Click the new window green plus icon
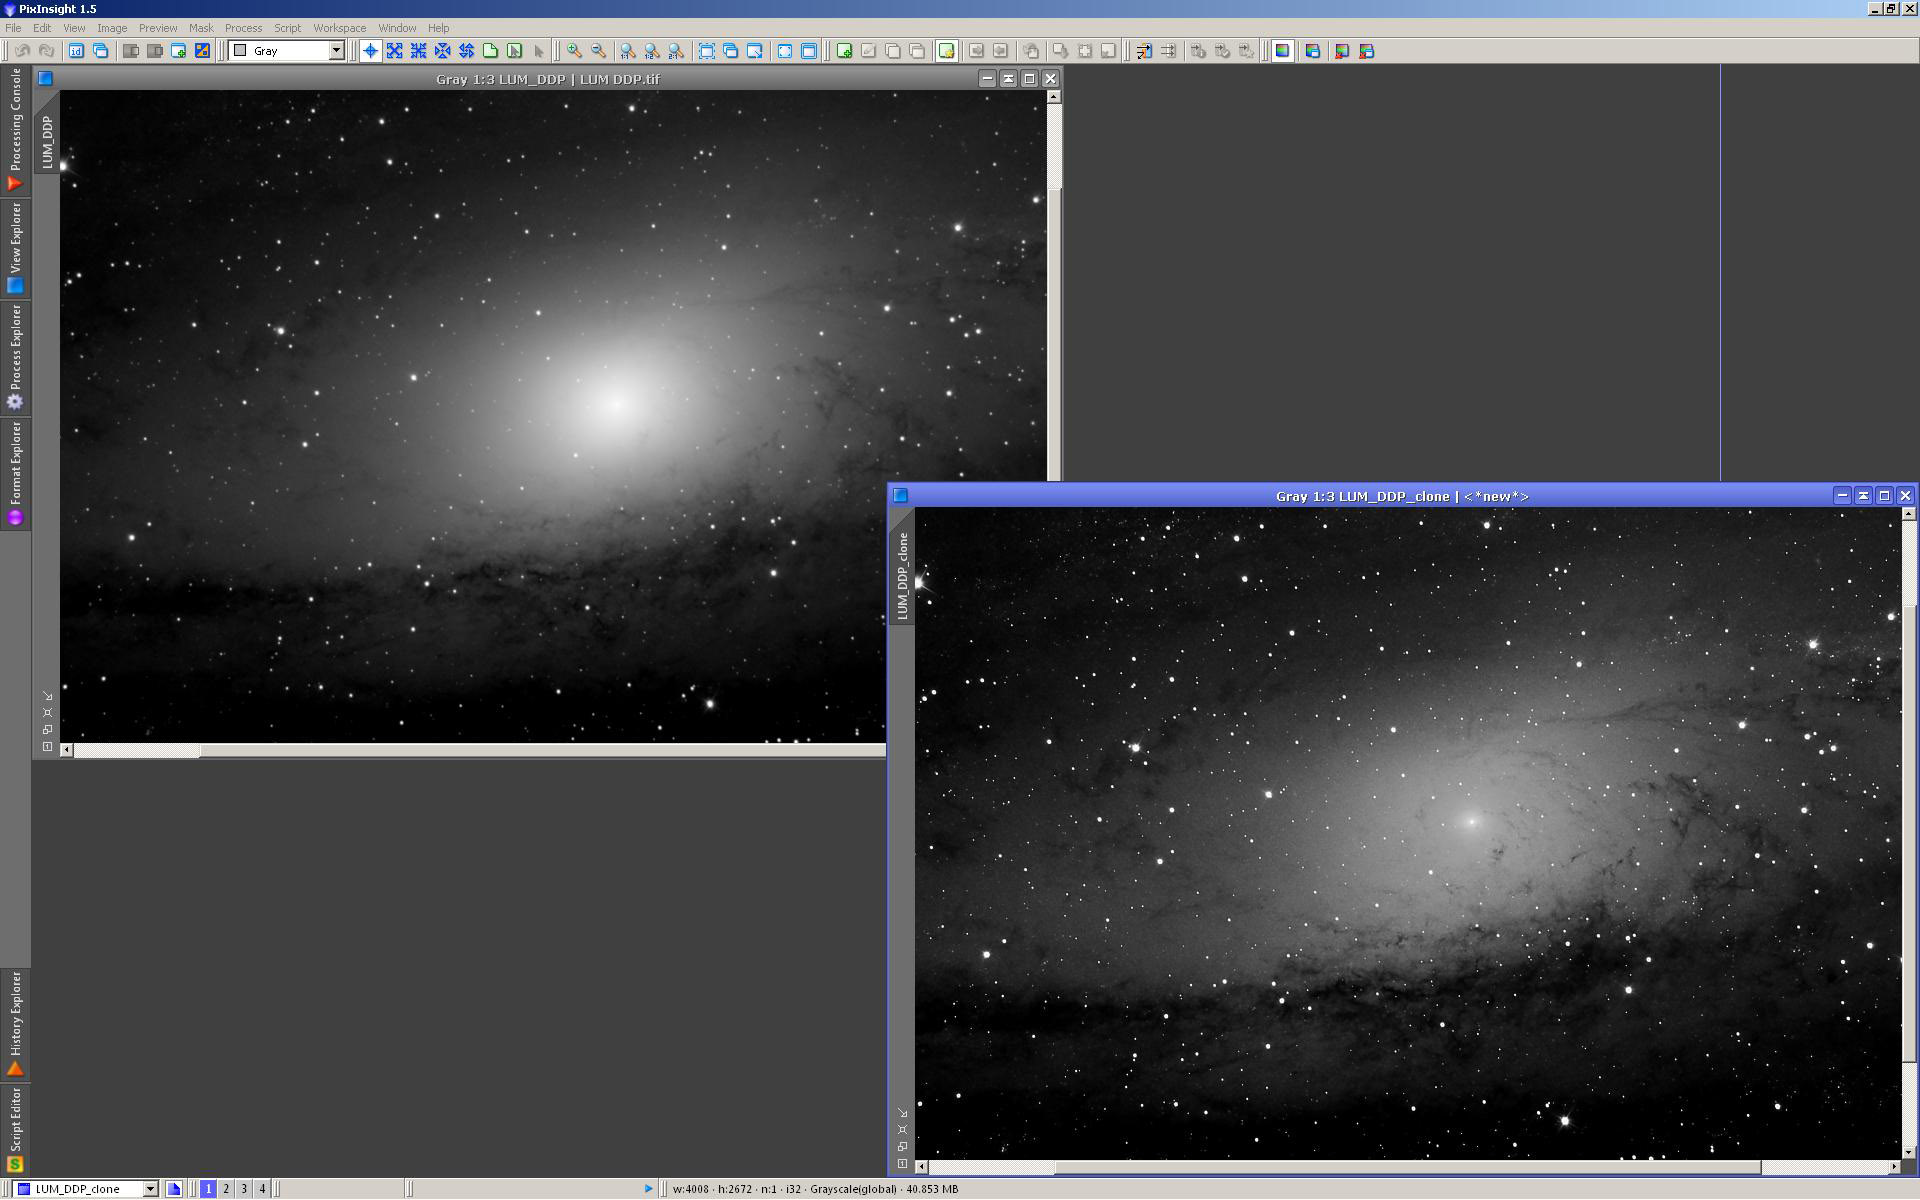Screen dimensions: 1920x1200 point(178,51)
